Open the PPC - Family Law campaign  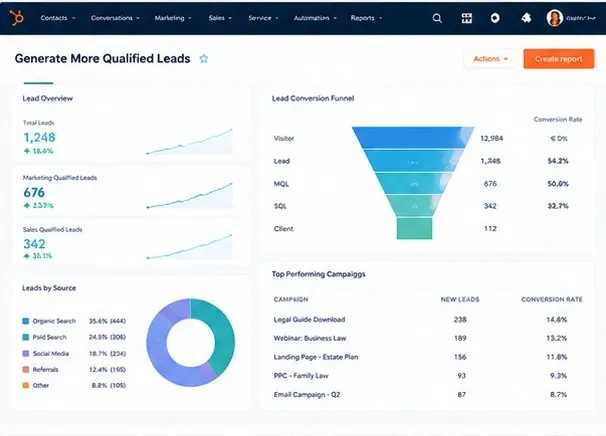click(301, 376)
